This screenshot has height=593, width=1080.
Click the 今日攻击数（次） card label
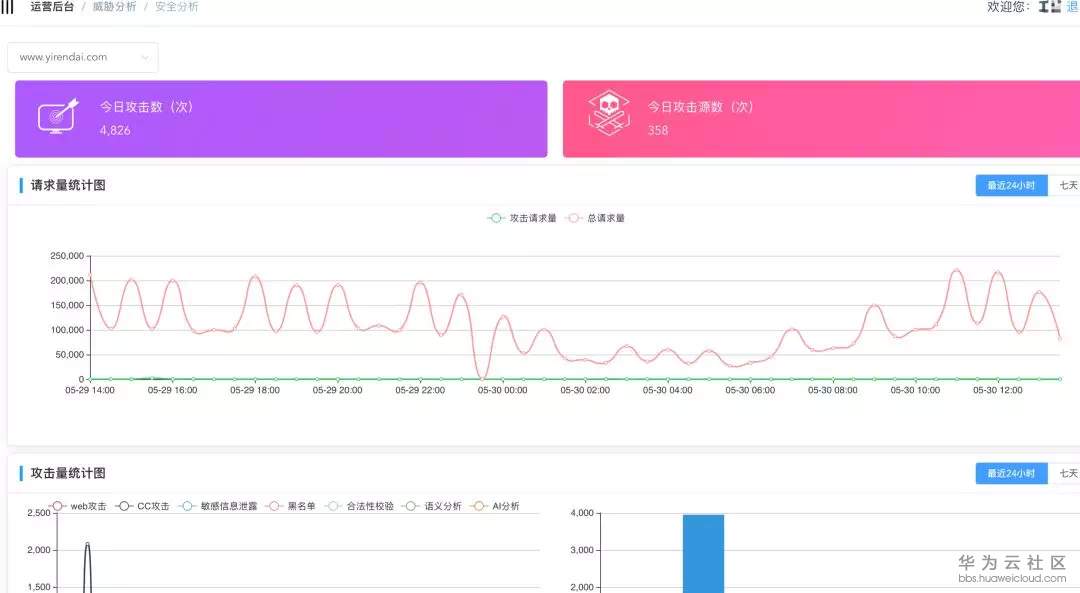147,107
